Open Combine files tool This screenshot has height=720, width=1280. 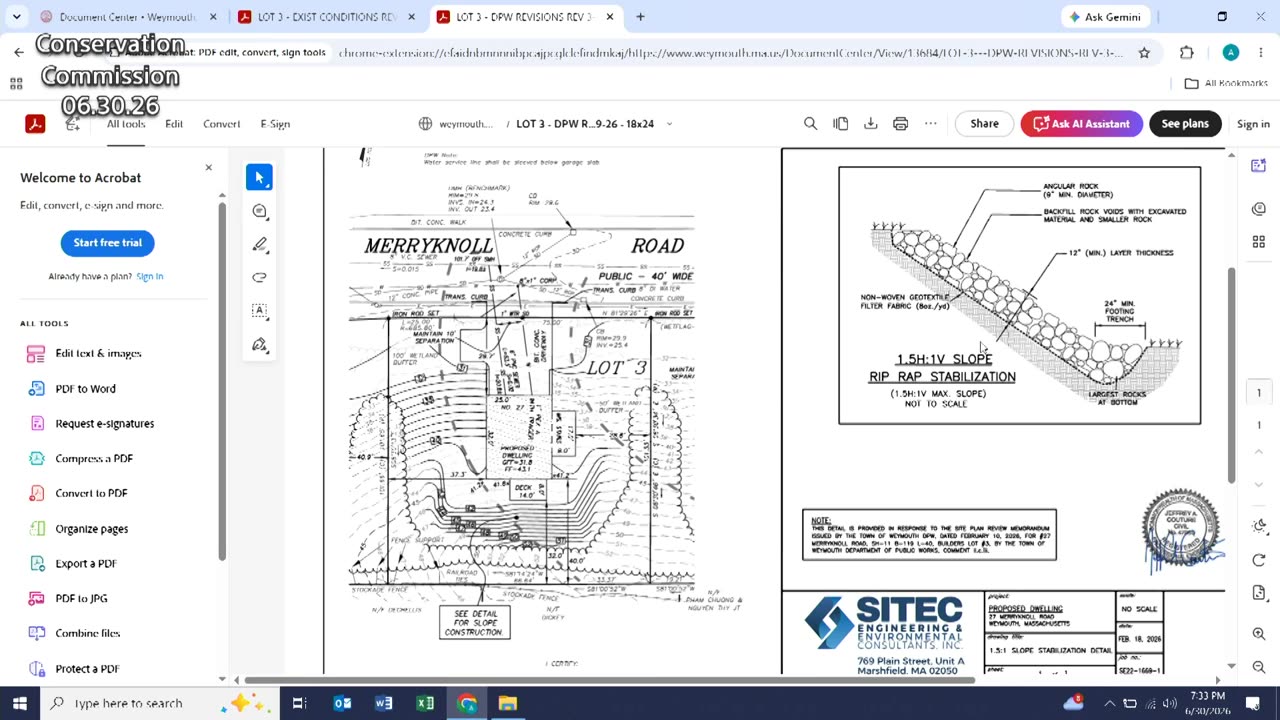(x=87, y=633)
